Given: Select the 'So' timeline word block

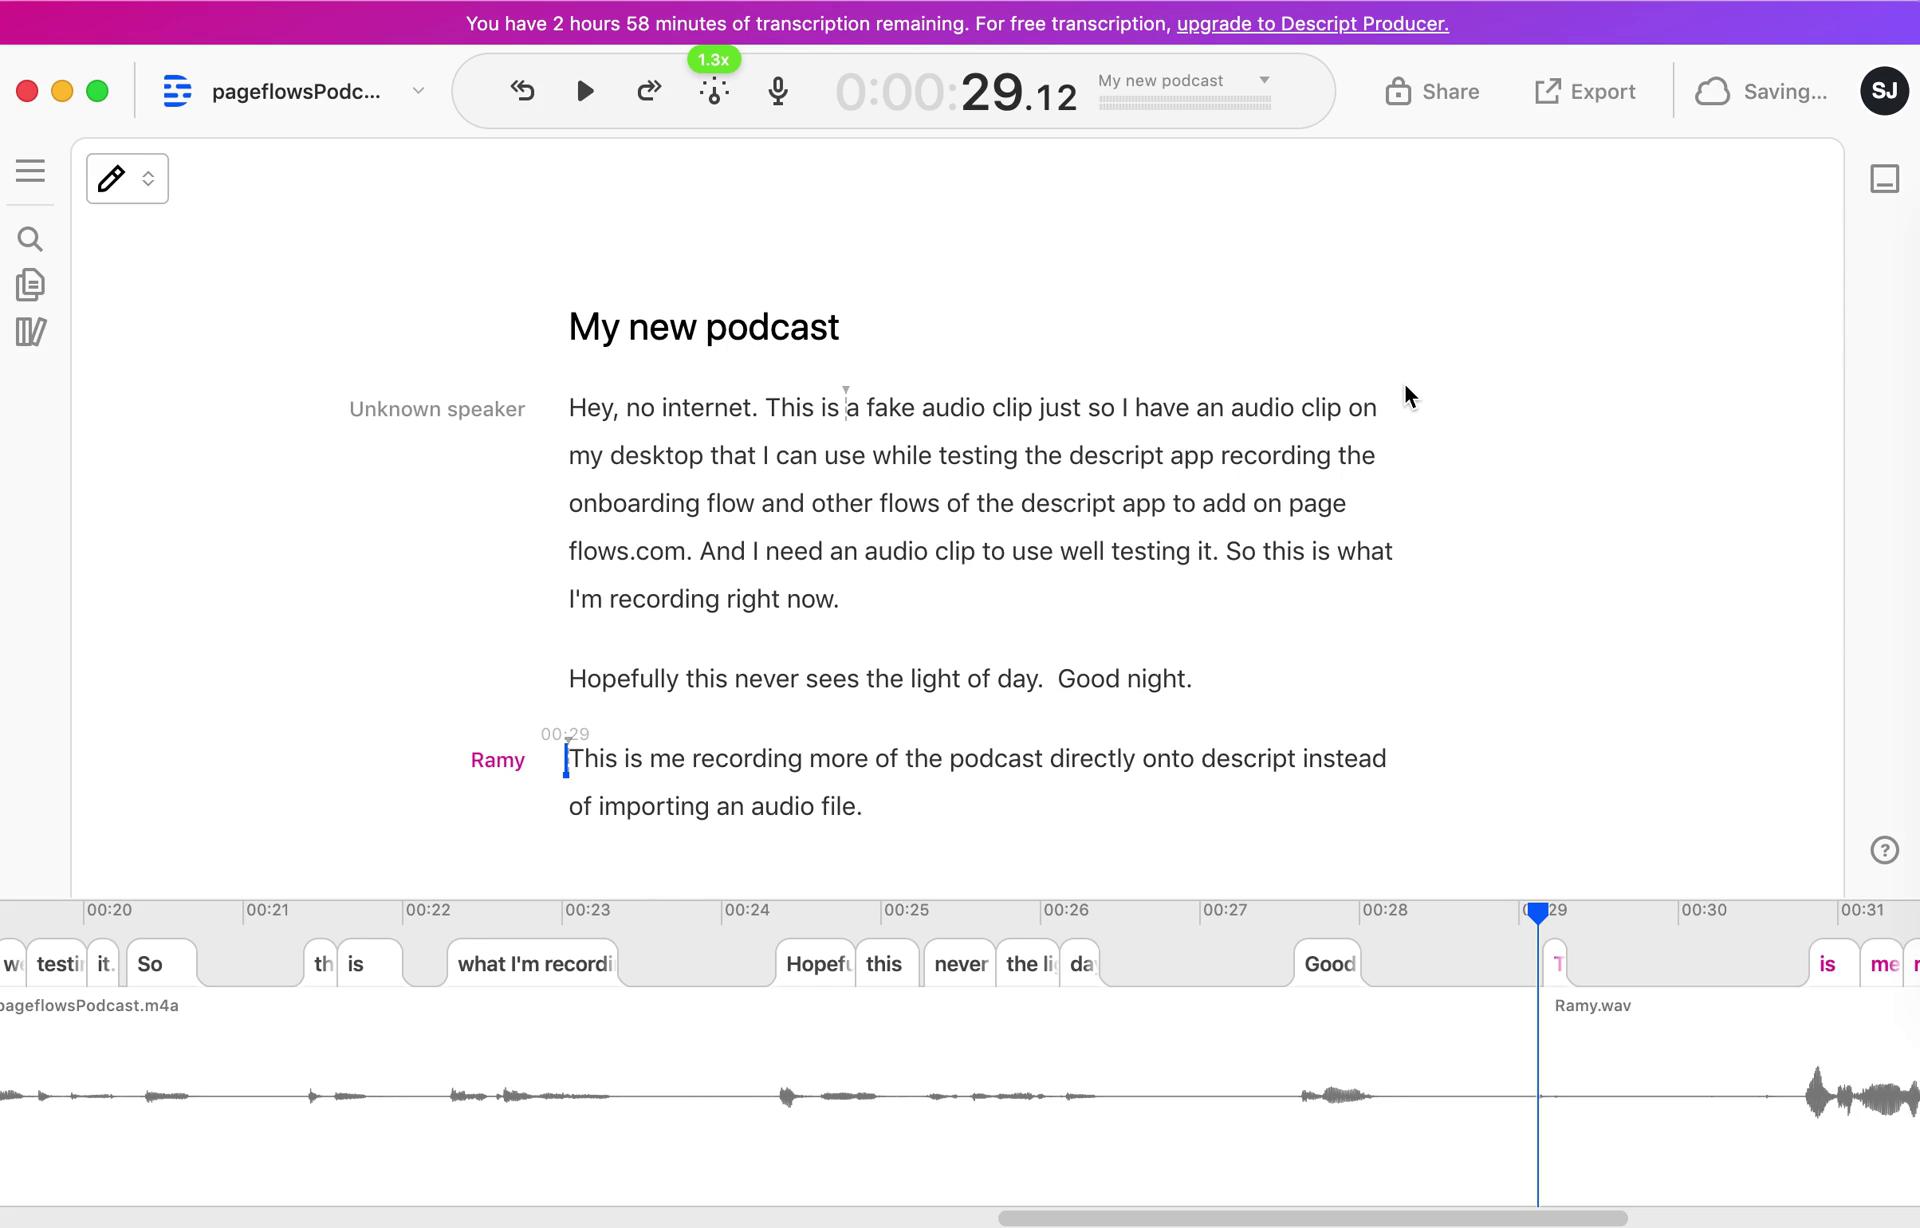Looking at the screenshot, I should (162, 964).
